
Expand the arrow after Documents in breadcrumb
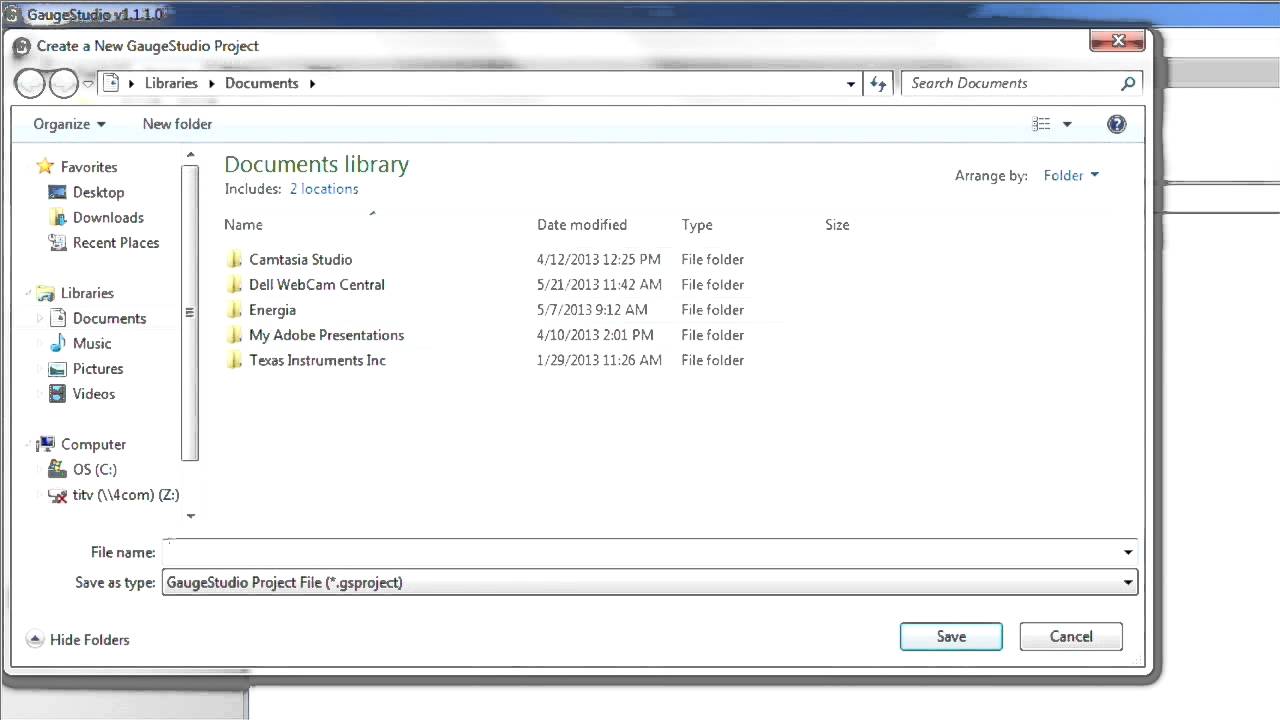pos(312,83)
